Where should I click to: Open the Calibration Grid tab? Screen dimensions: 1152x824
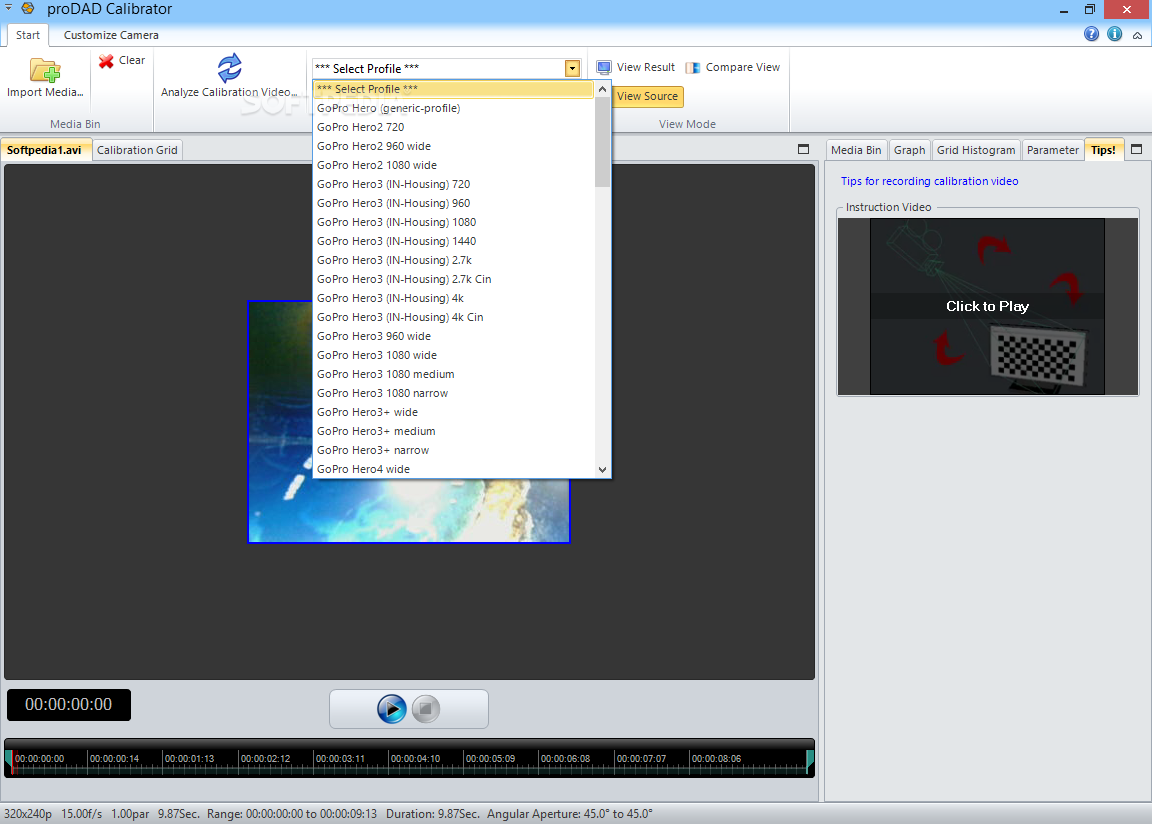coord(137,150)
